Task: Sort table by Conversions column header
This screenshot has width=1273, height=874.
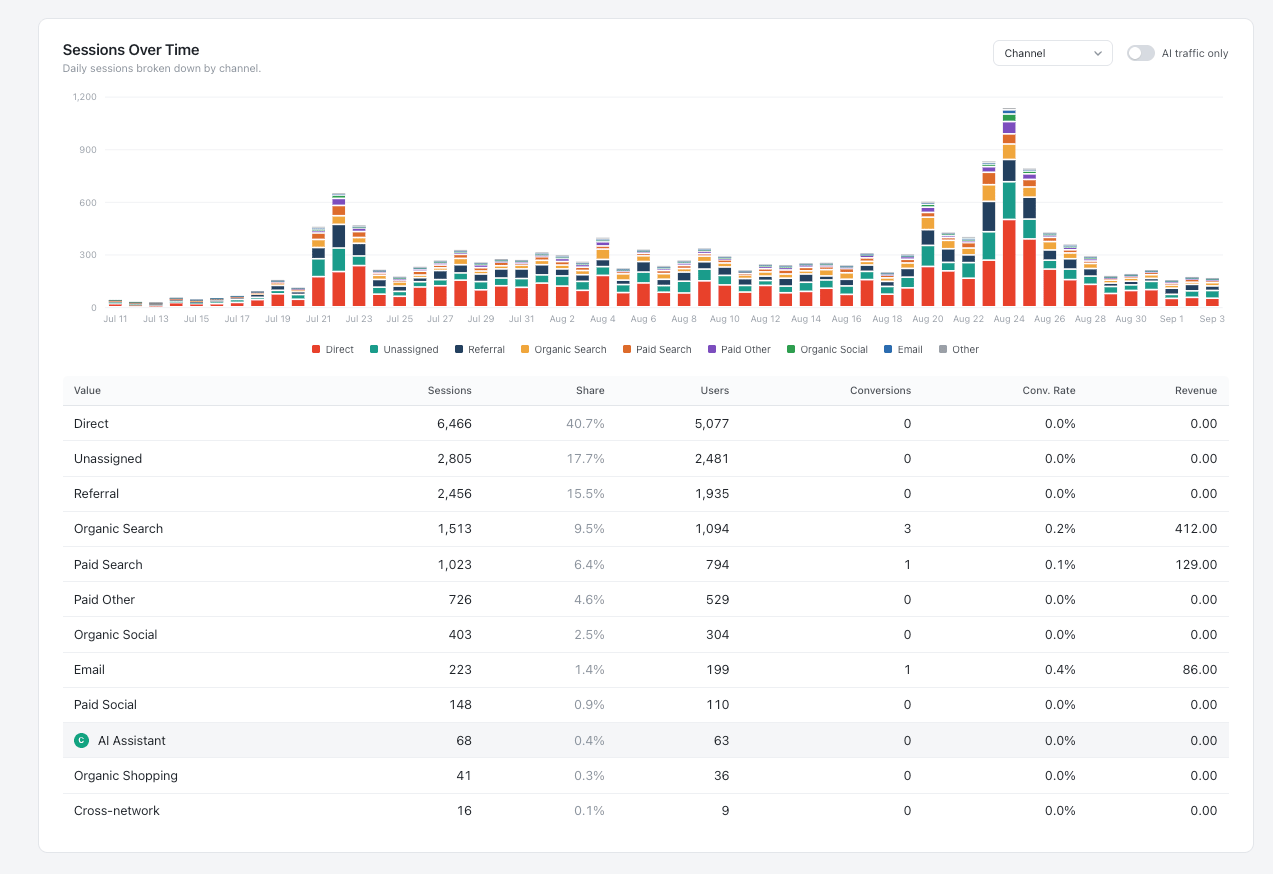Action: 880,391
